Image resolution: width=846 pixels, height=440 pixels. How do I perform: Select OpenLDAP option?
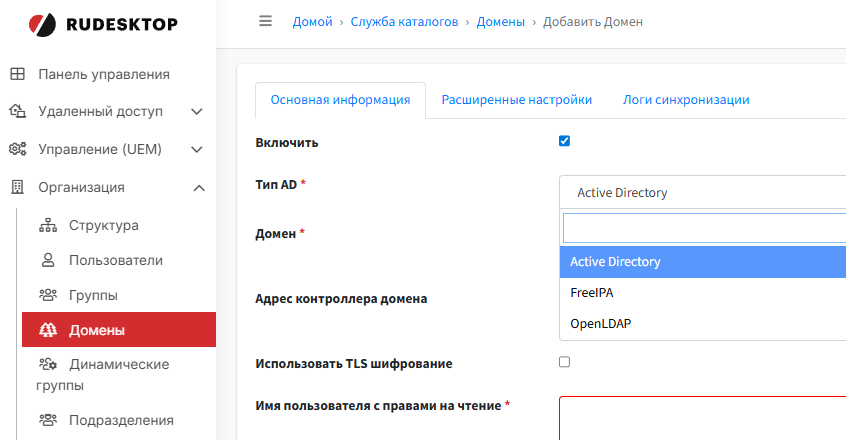(x=702, y=324)
